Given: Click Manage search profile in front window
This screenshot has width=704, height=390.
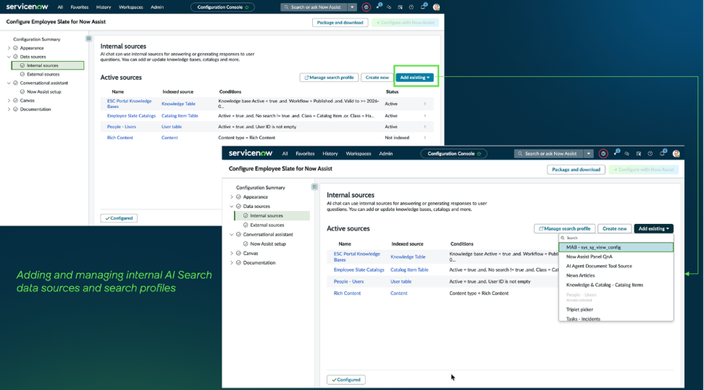Looking at the screenshot, I should coord(564,229).
